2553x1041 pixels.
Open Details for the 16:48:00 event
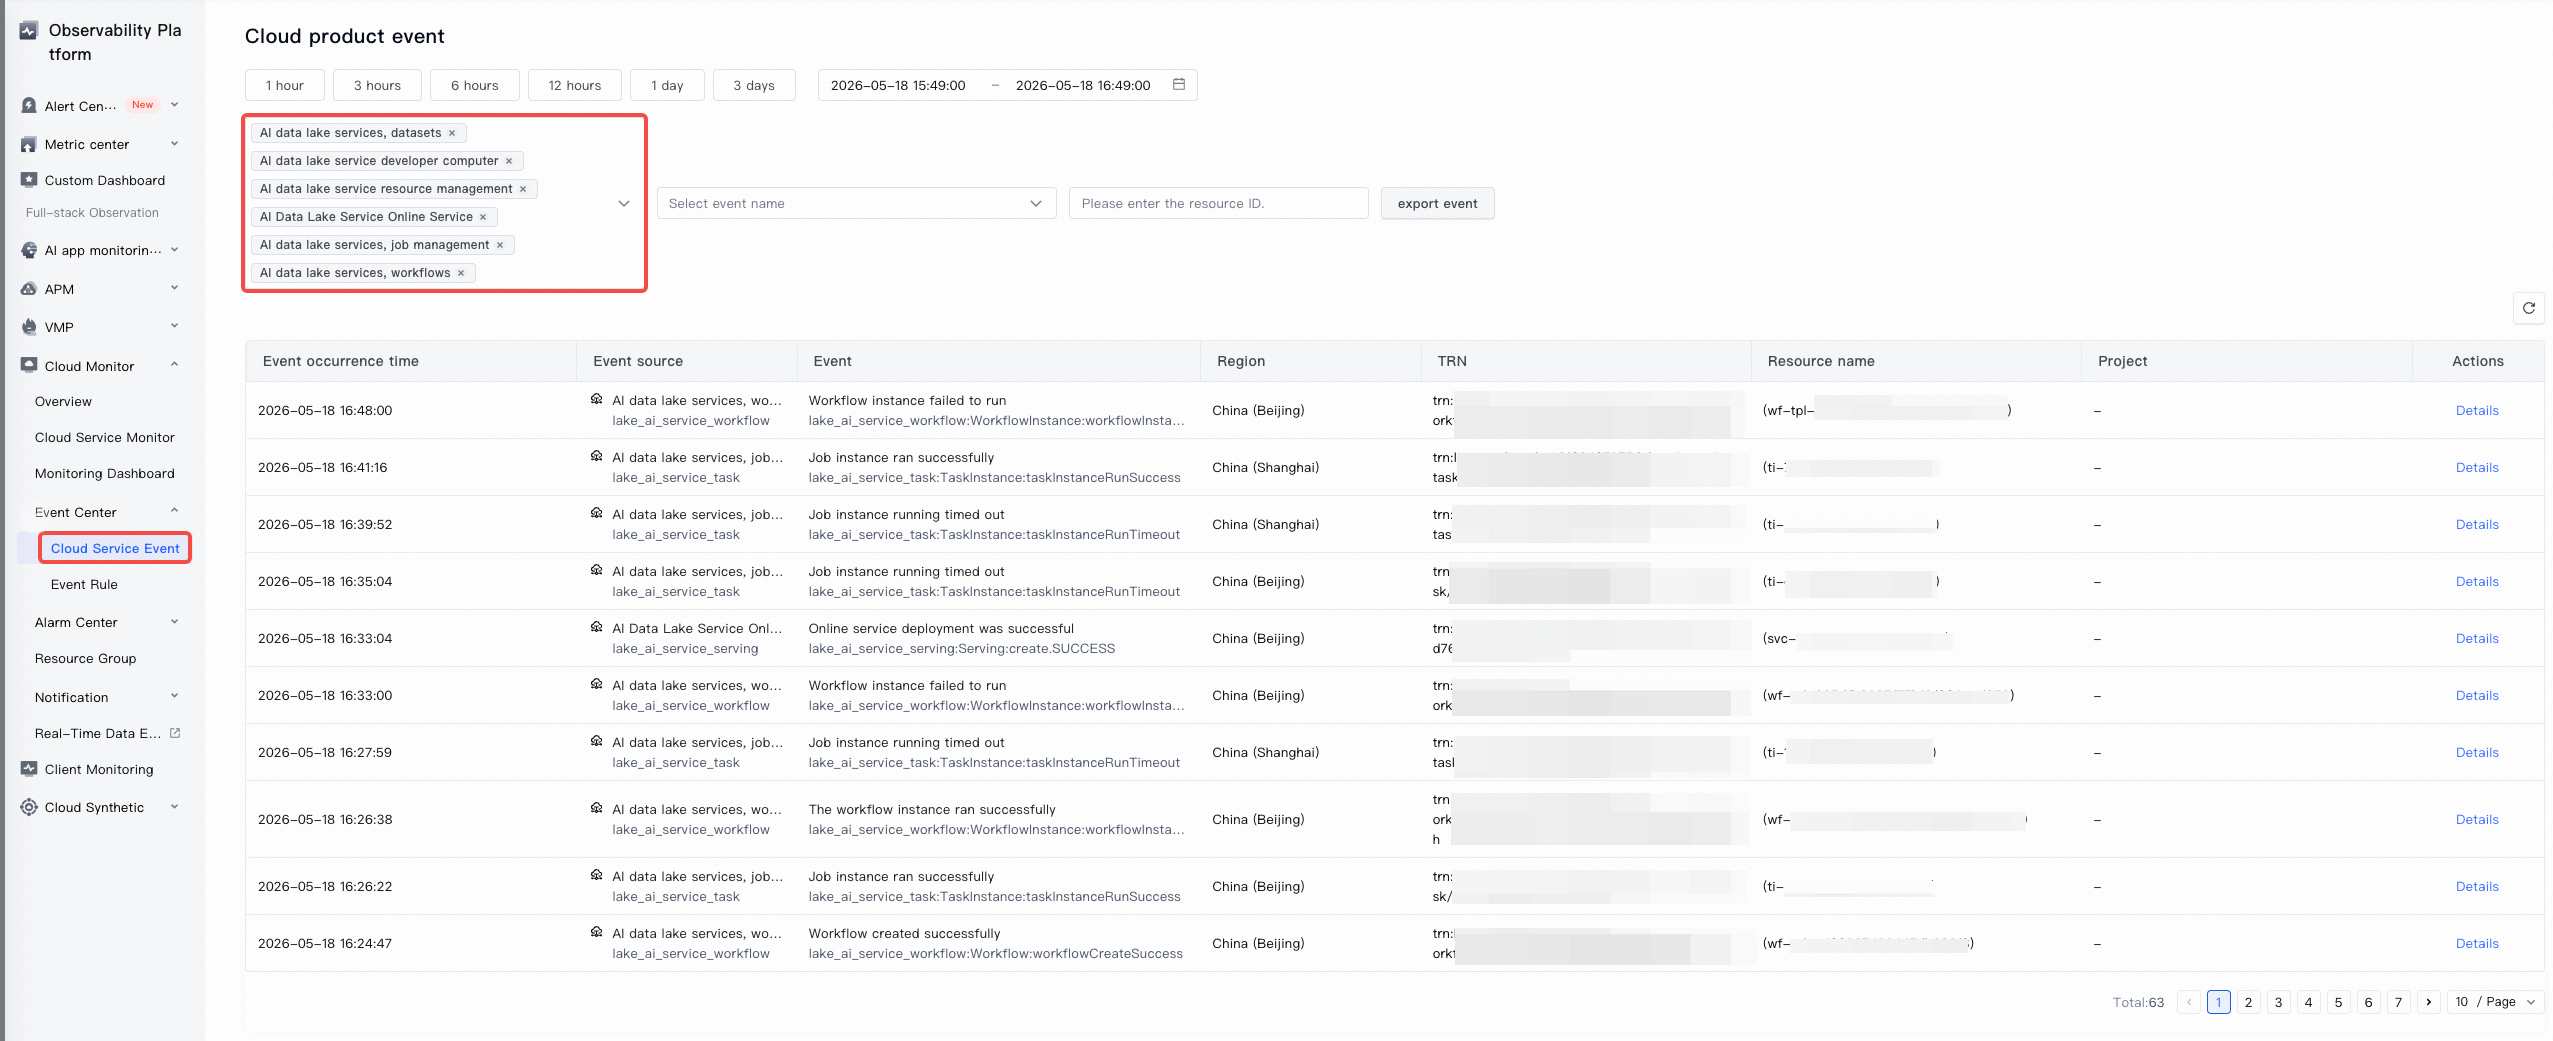pos(2477,411)
